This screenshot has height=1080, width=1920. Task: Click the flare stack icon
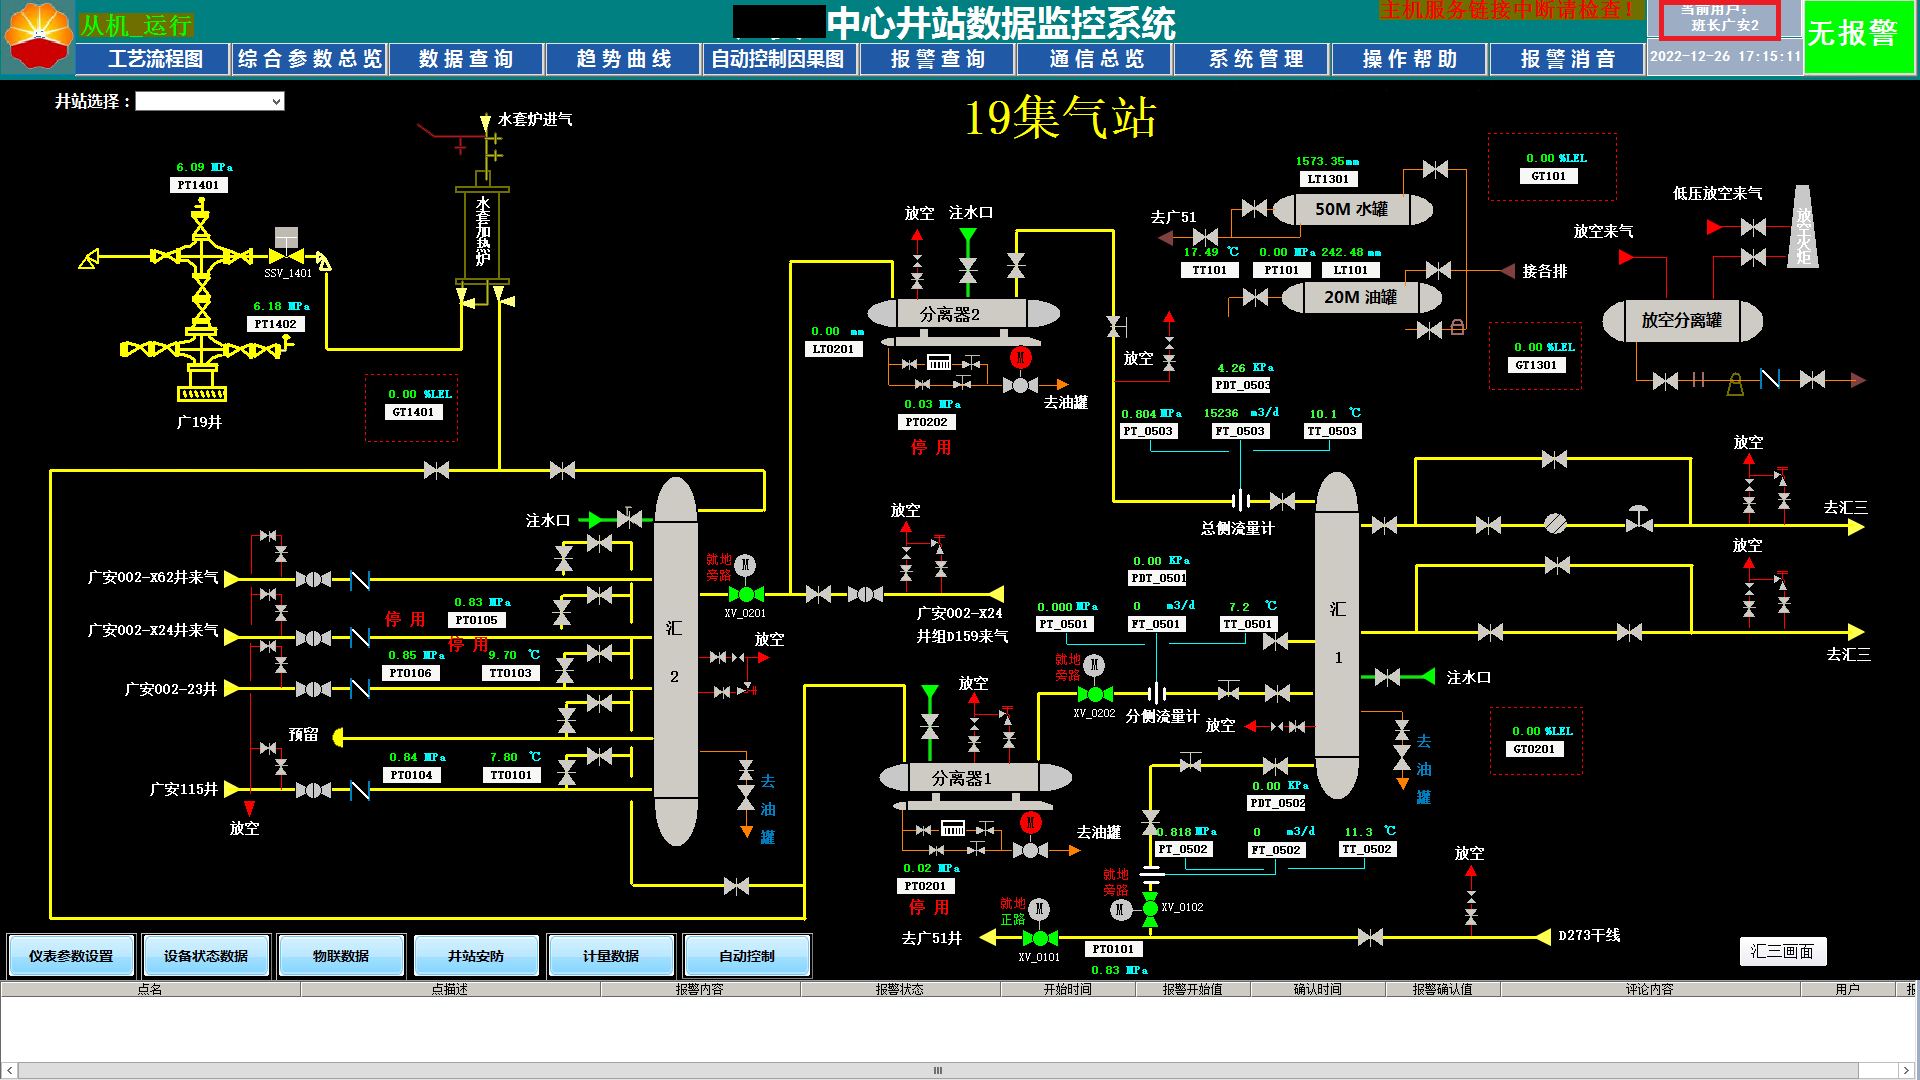[x=1802, y=227]
